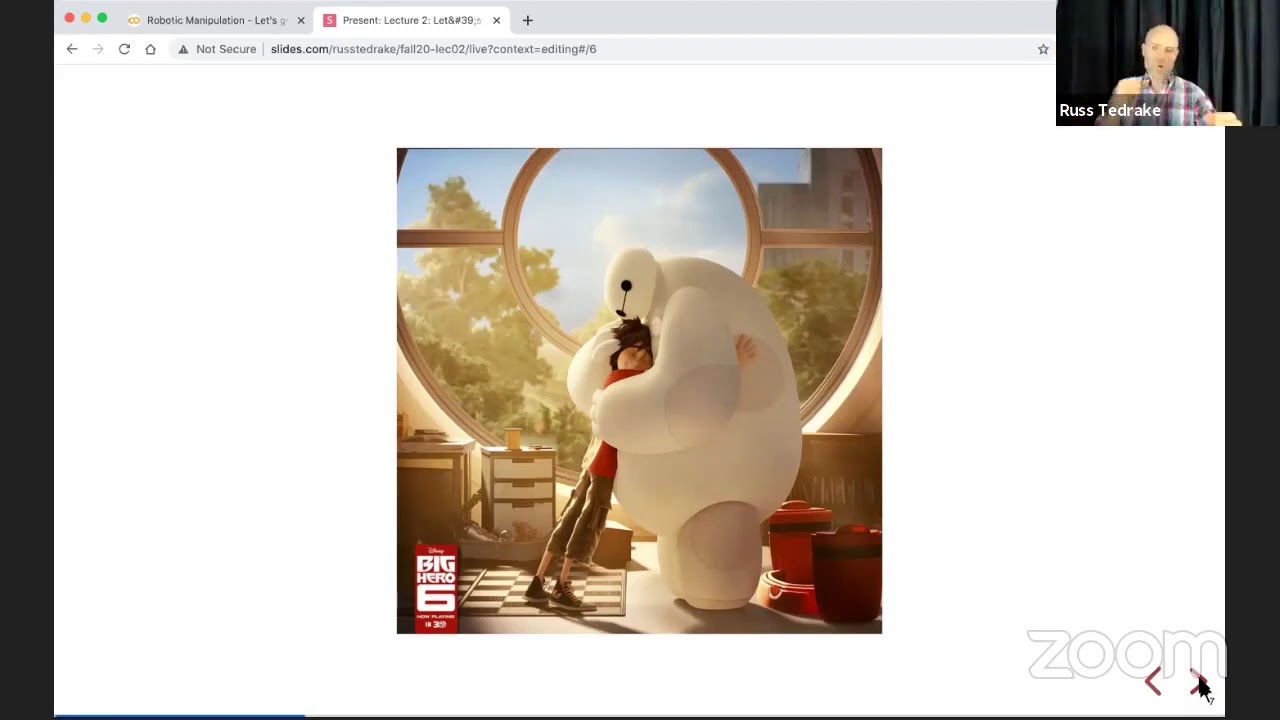Screen dimensions: 1280x720
Task: Open a new browser tab
Action: point(528,20)
